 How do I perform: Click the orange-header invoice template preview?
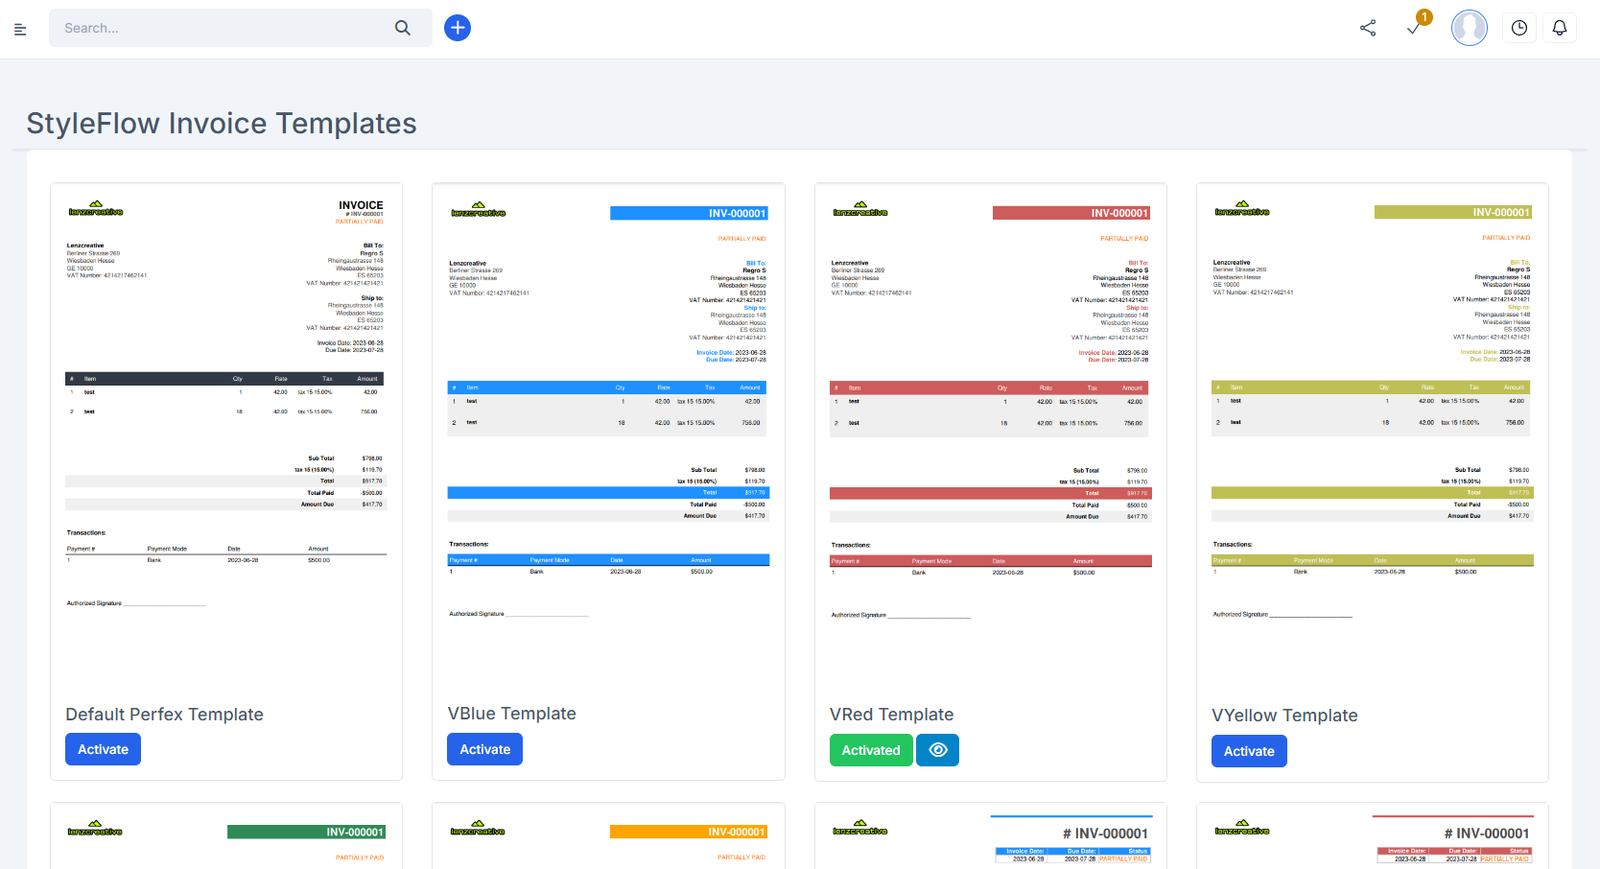click(x=608, y=838)
